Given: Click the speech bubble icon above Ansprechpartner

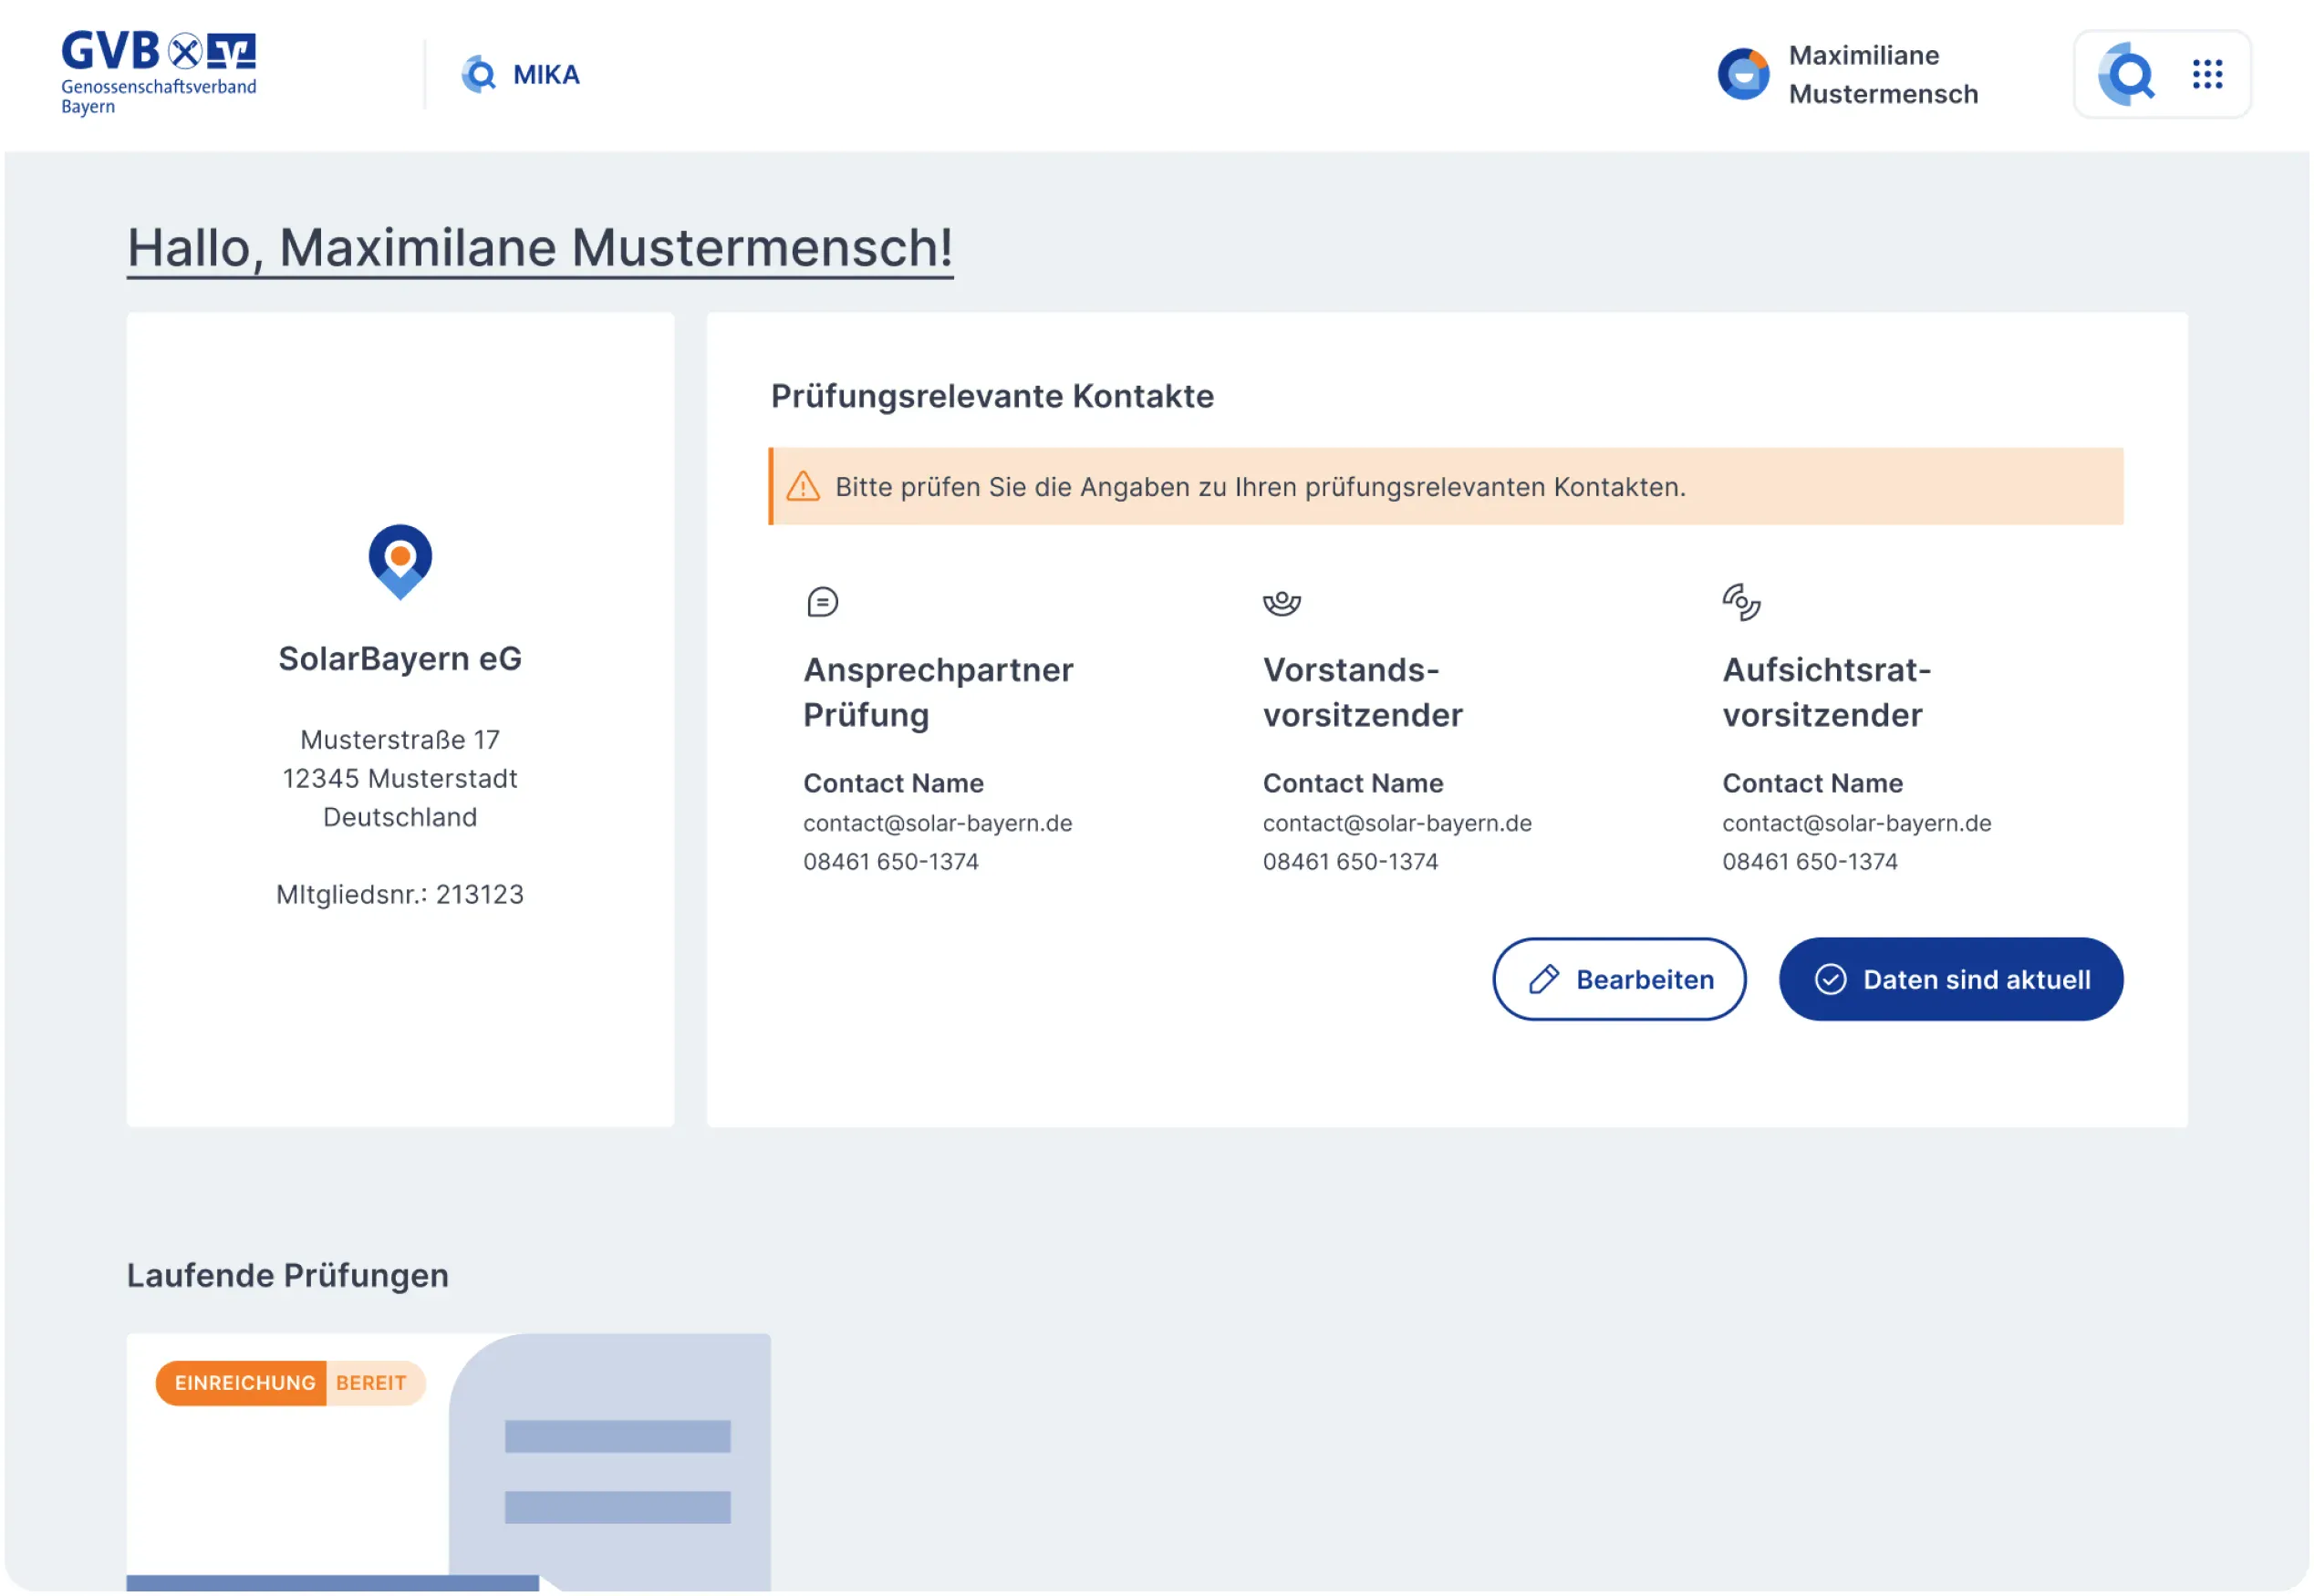Looking at the screenshot, I should (x=822, y=602).
